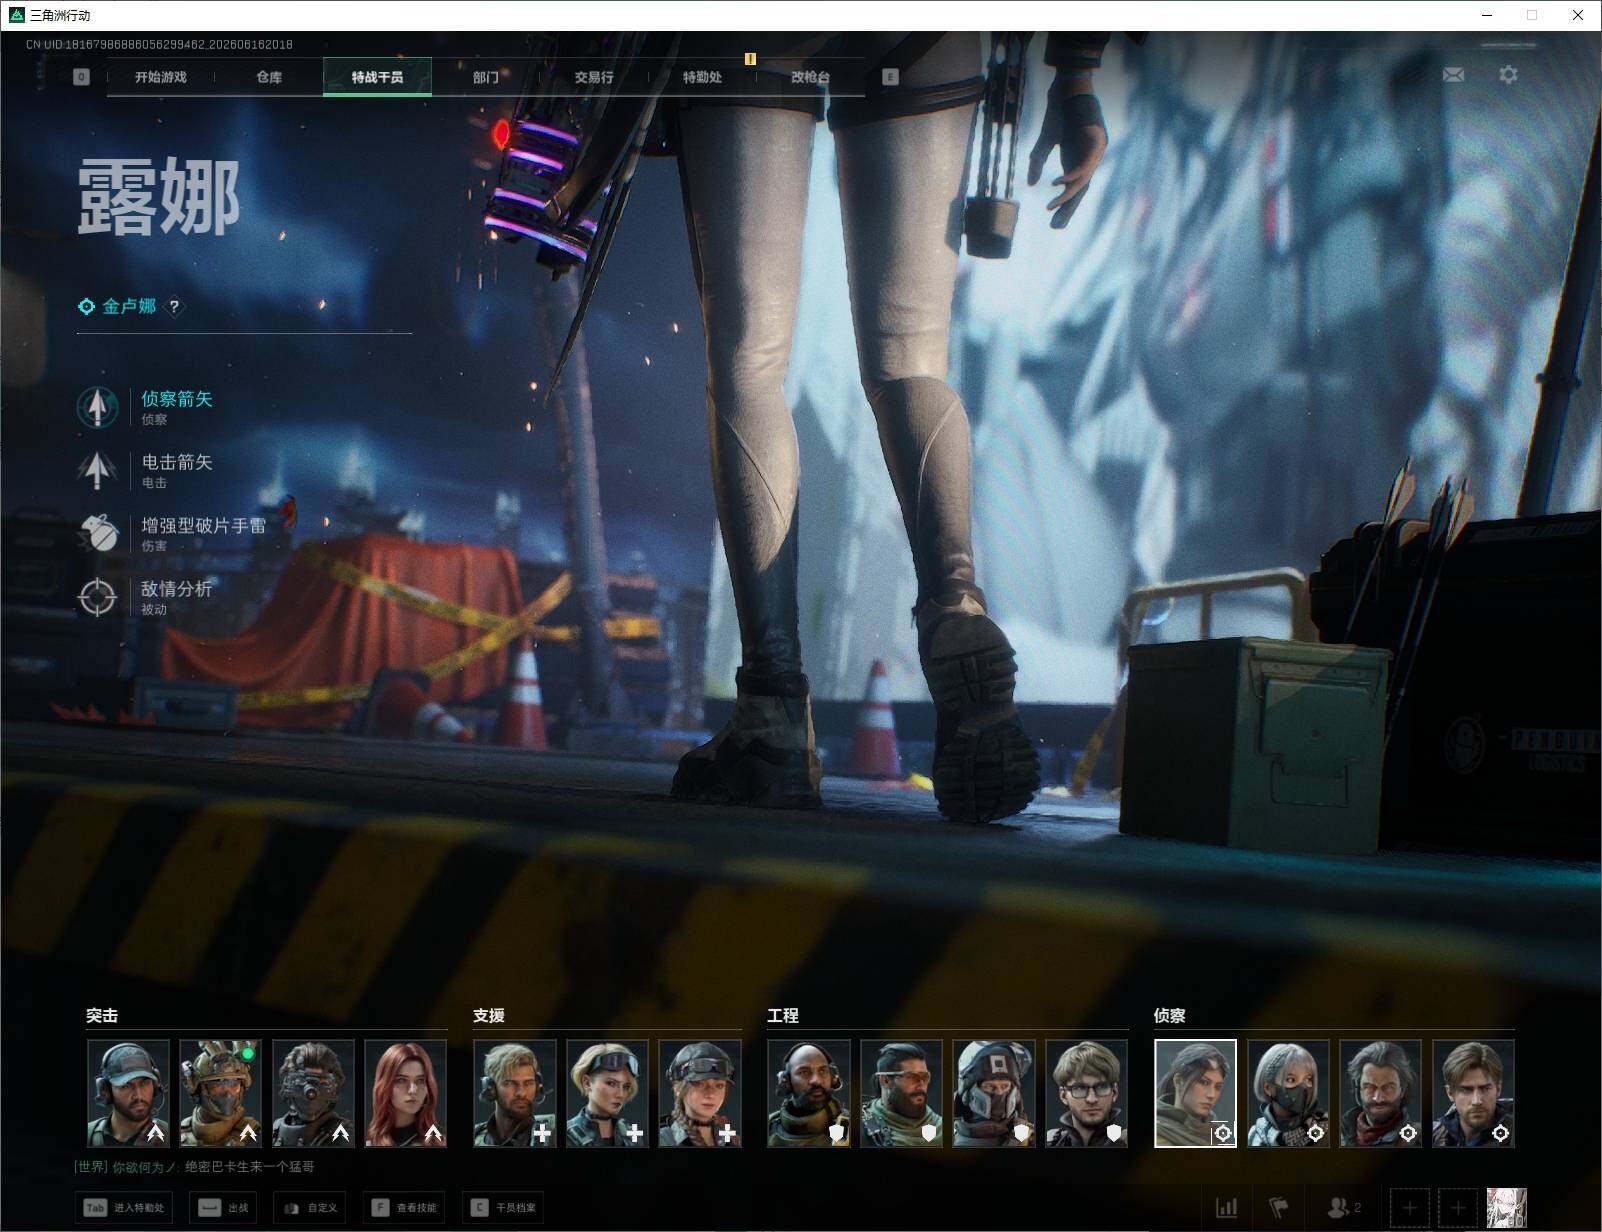Select the 增强型破片手雷 skill icon
Viewport: 1602px width, 1232px height.
click(x=97, y=533)
